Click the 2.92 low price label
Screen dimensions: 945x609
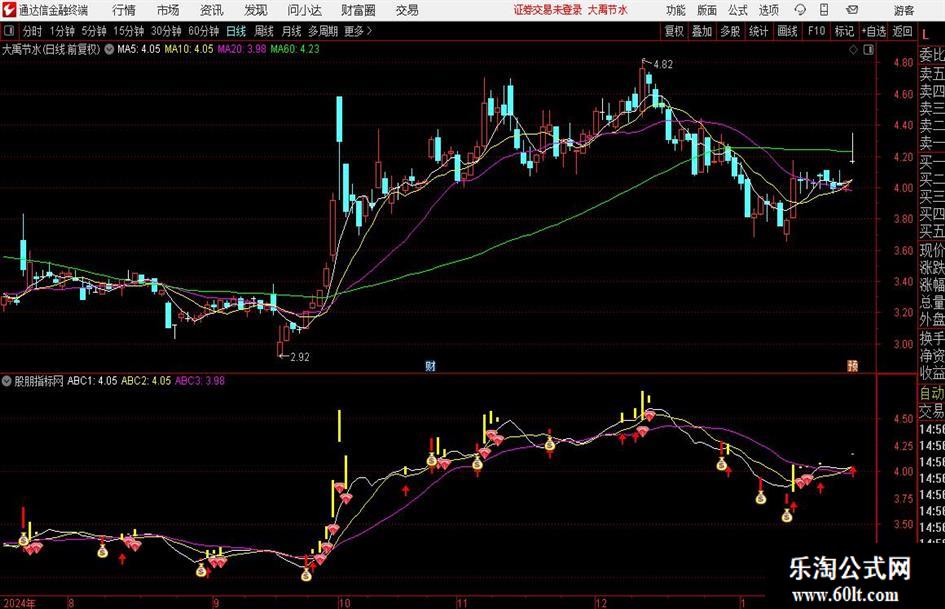(300, 357)
